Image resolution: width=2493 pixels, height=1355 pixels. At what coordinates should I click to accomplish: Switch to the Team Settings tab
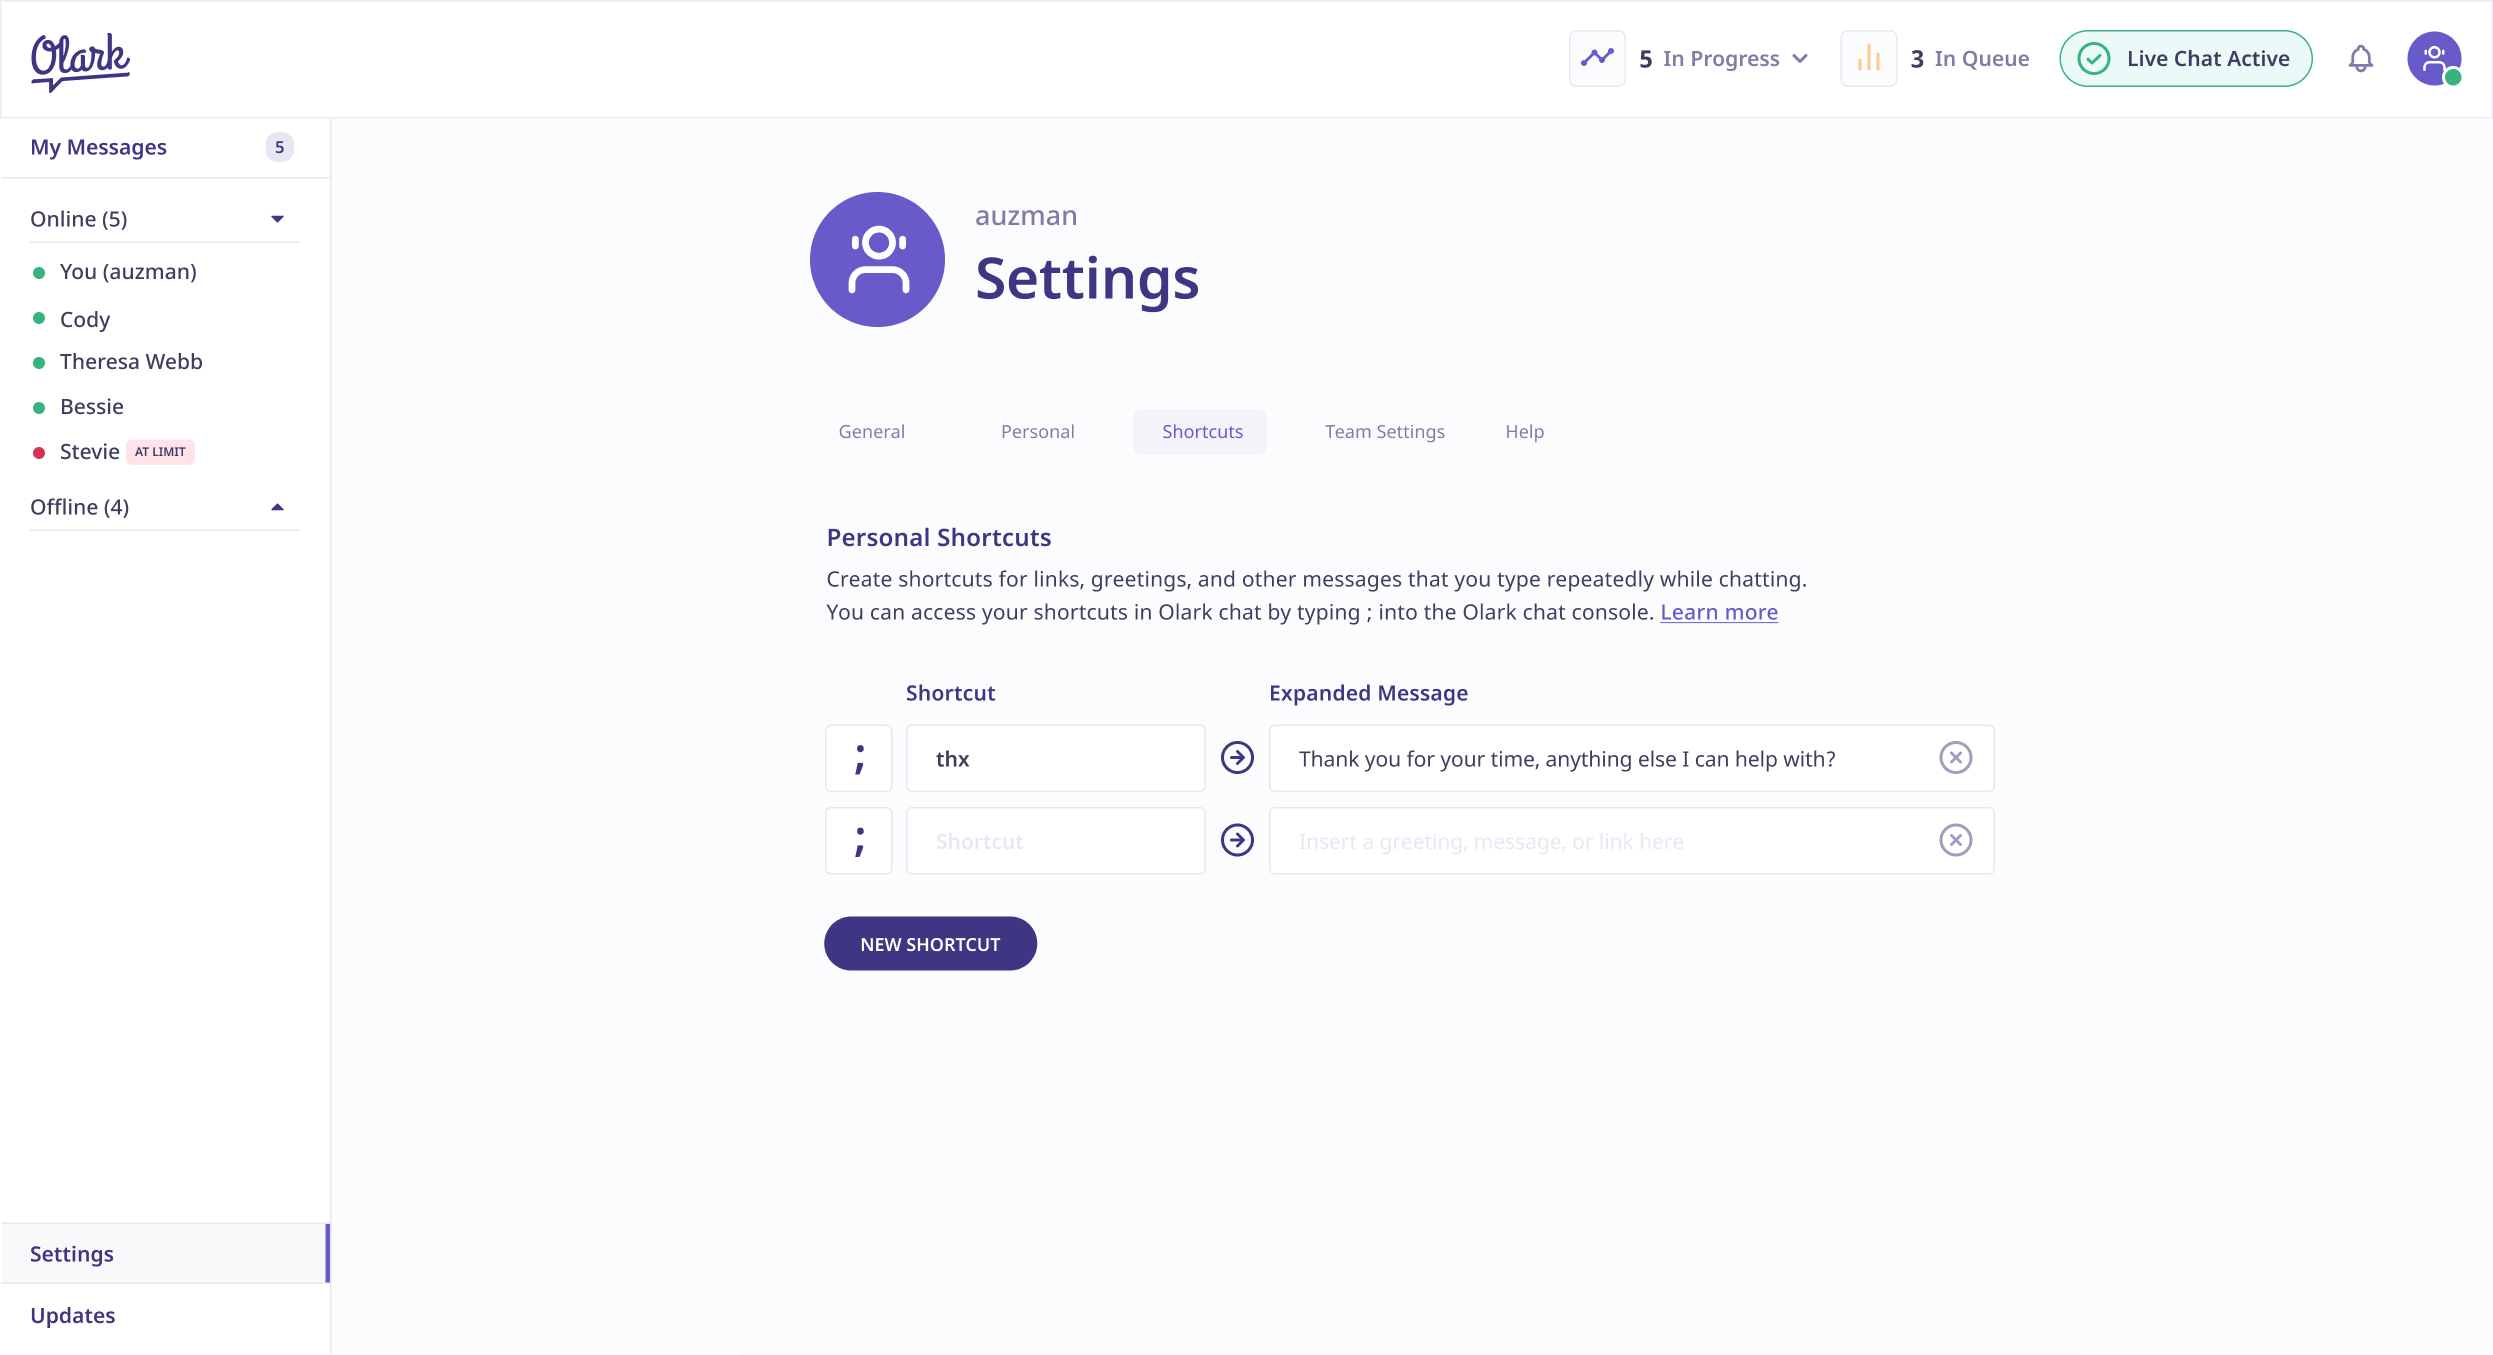point(1383,431)
